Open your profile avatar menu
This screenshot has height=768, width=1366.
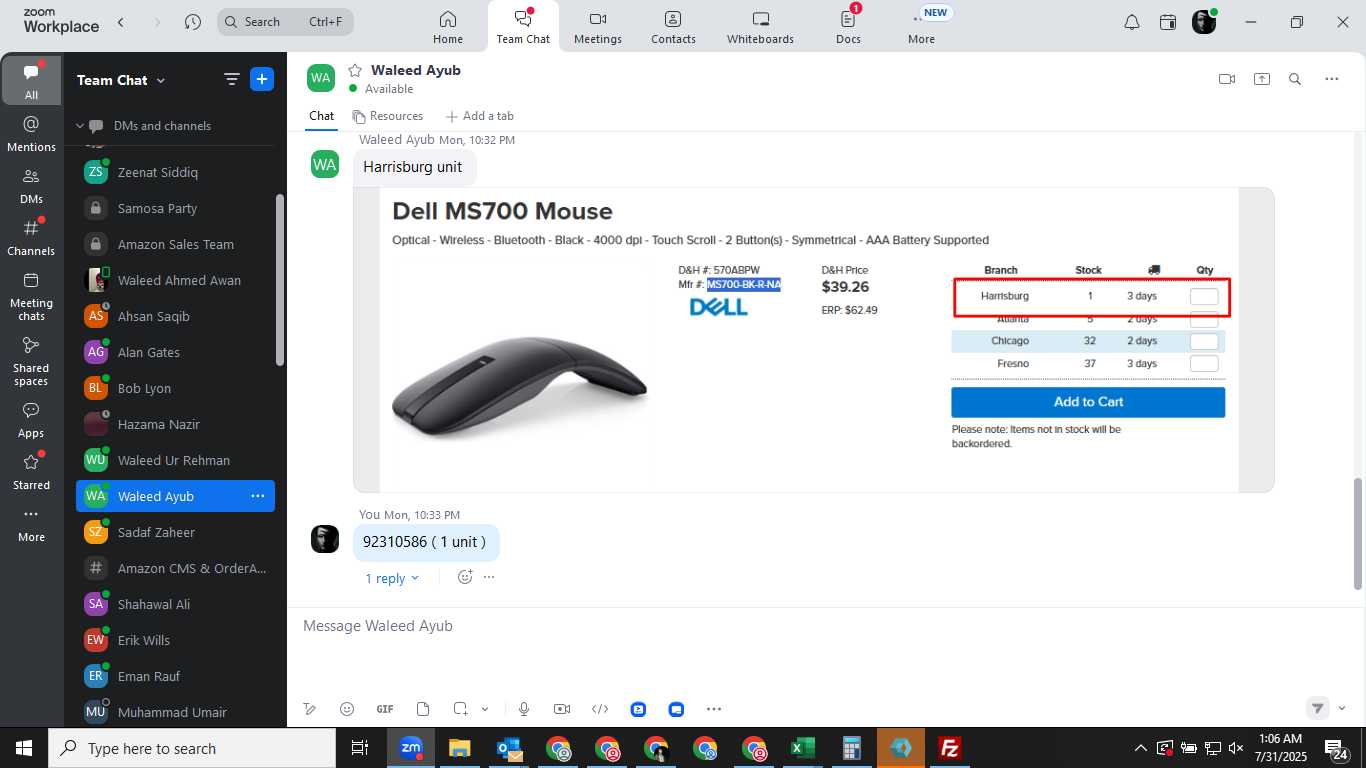pos(1204,22)
